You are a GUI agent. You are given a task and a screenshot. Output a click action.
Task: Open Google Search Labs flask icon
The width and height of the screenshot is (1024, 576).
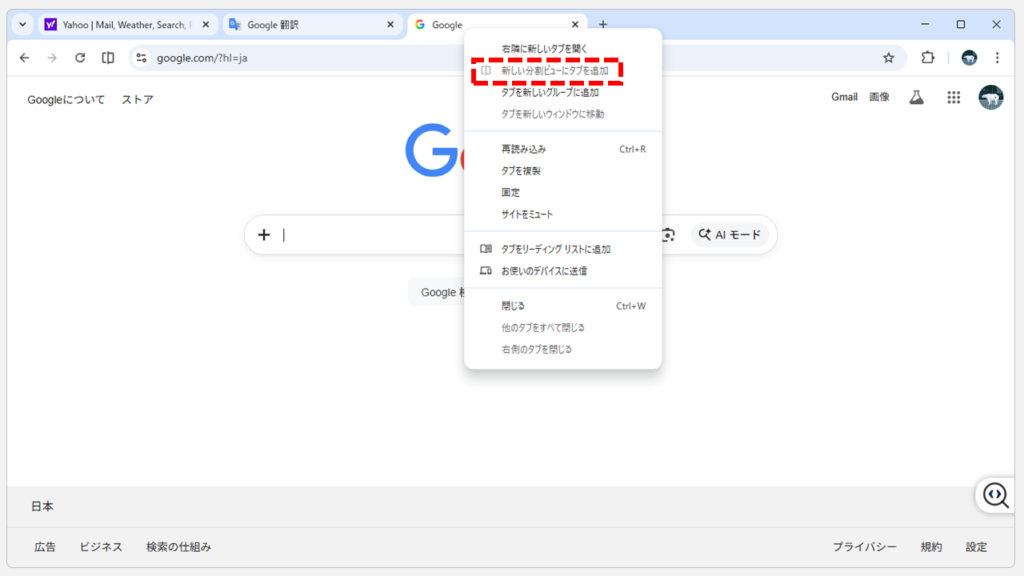(x=917, y=96)
